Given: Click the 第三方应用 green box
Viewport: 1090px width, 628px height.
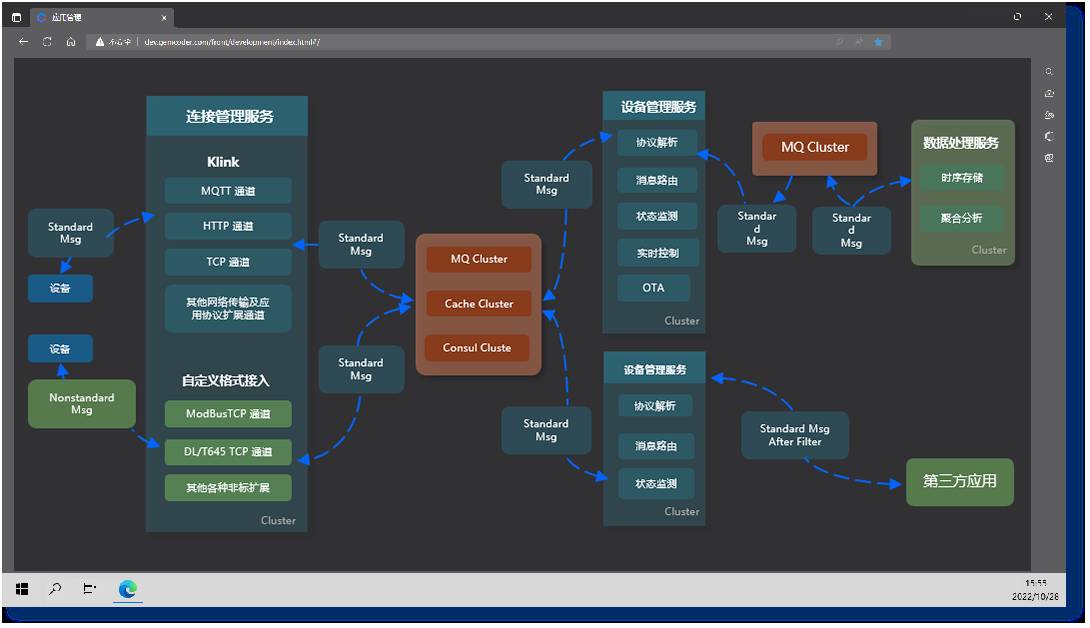Looking at the screenshot, I should click(959, 481).
